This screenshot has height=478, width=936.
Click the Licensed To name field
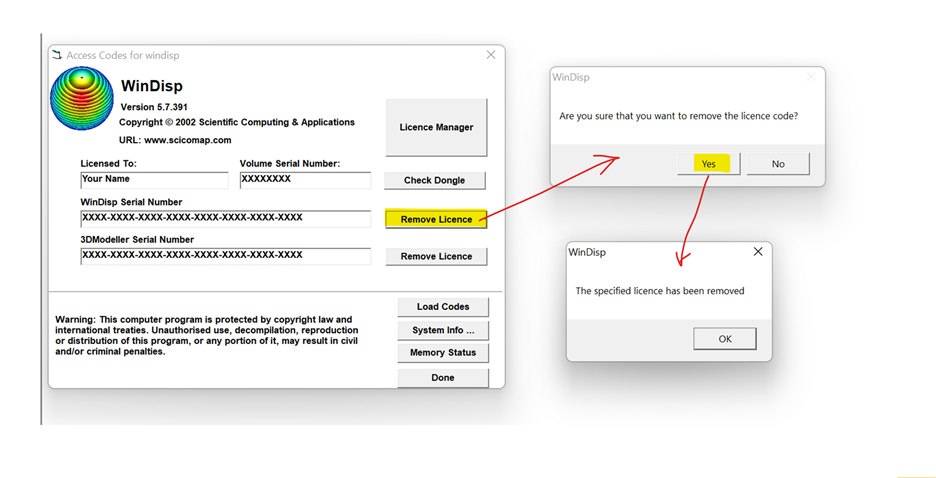point(154,181)
